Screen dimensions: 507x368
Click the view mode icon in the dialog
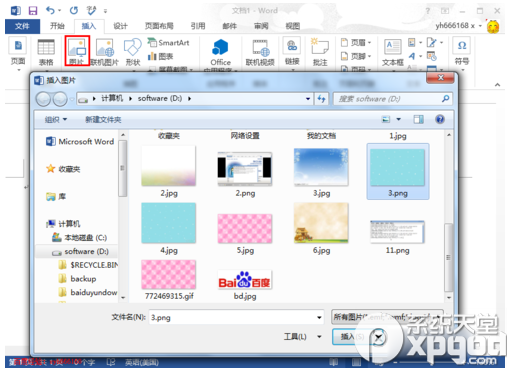click(386, 119)
